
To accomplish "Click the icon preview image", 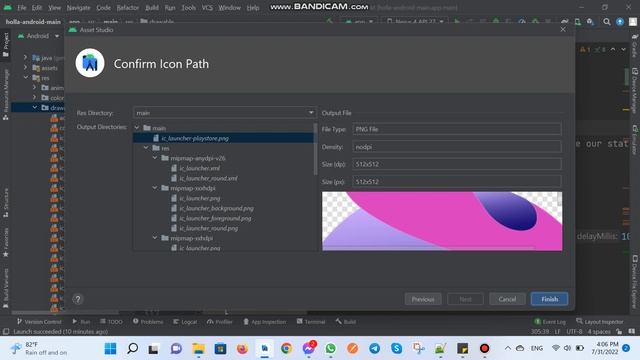I will 442,221.
